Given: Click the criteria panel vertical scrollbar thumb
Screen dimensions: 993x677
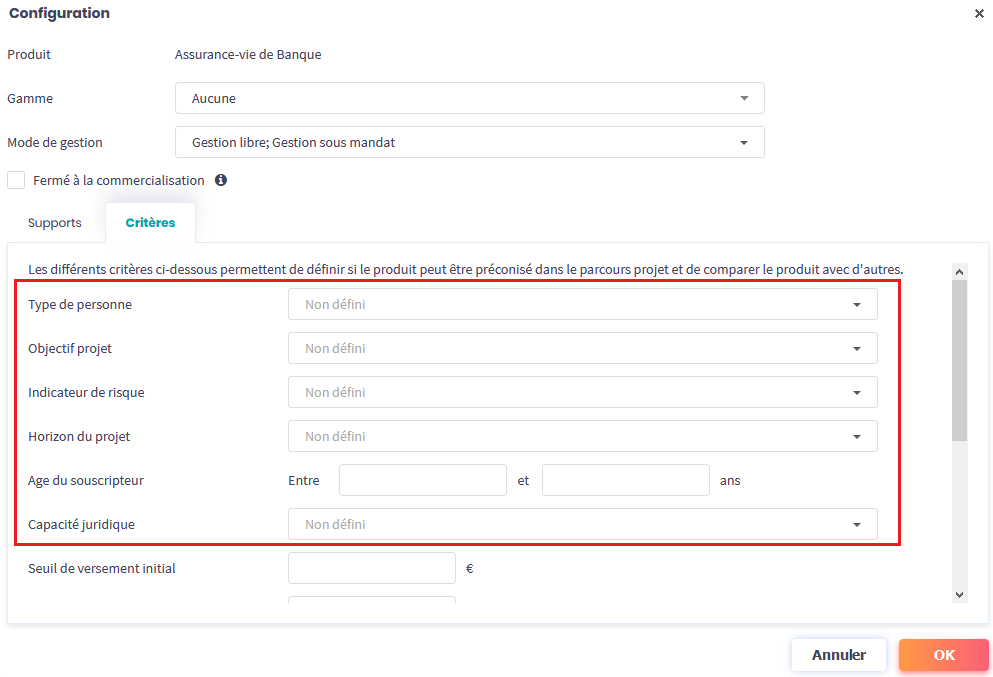Looking at the screenshot, I should click(960, 360).
